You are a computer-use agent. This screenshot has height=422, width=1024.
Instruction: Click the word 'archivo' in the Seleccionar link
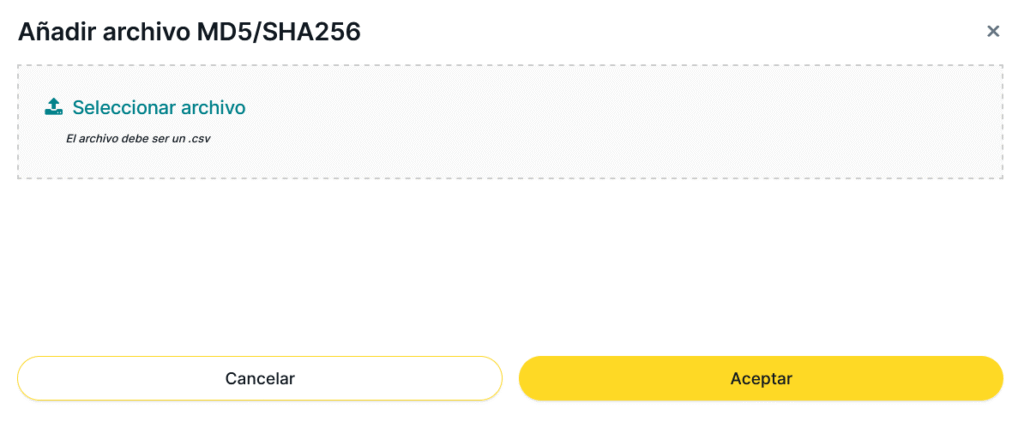[213, 107]
